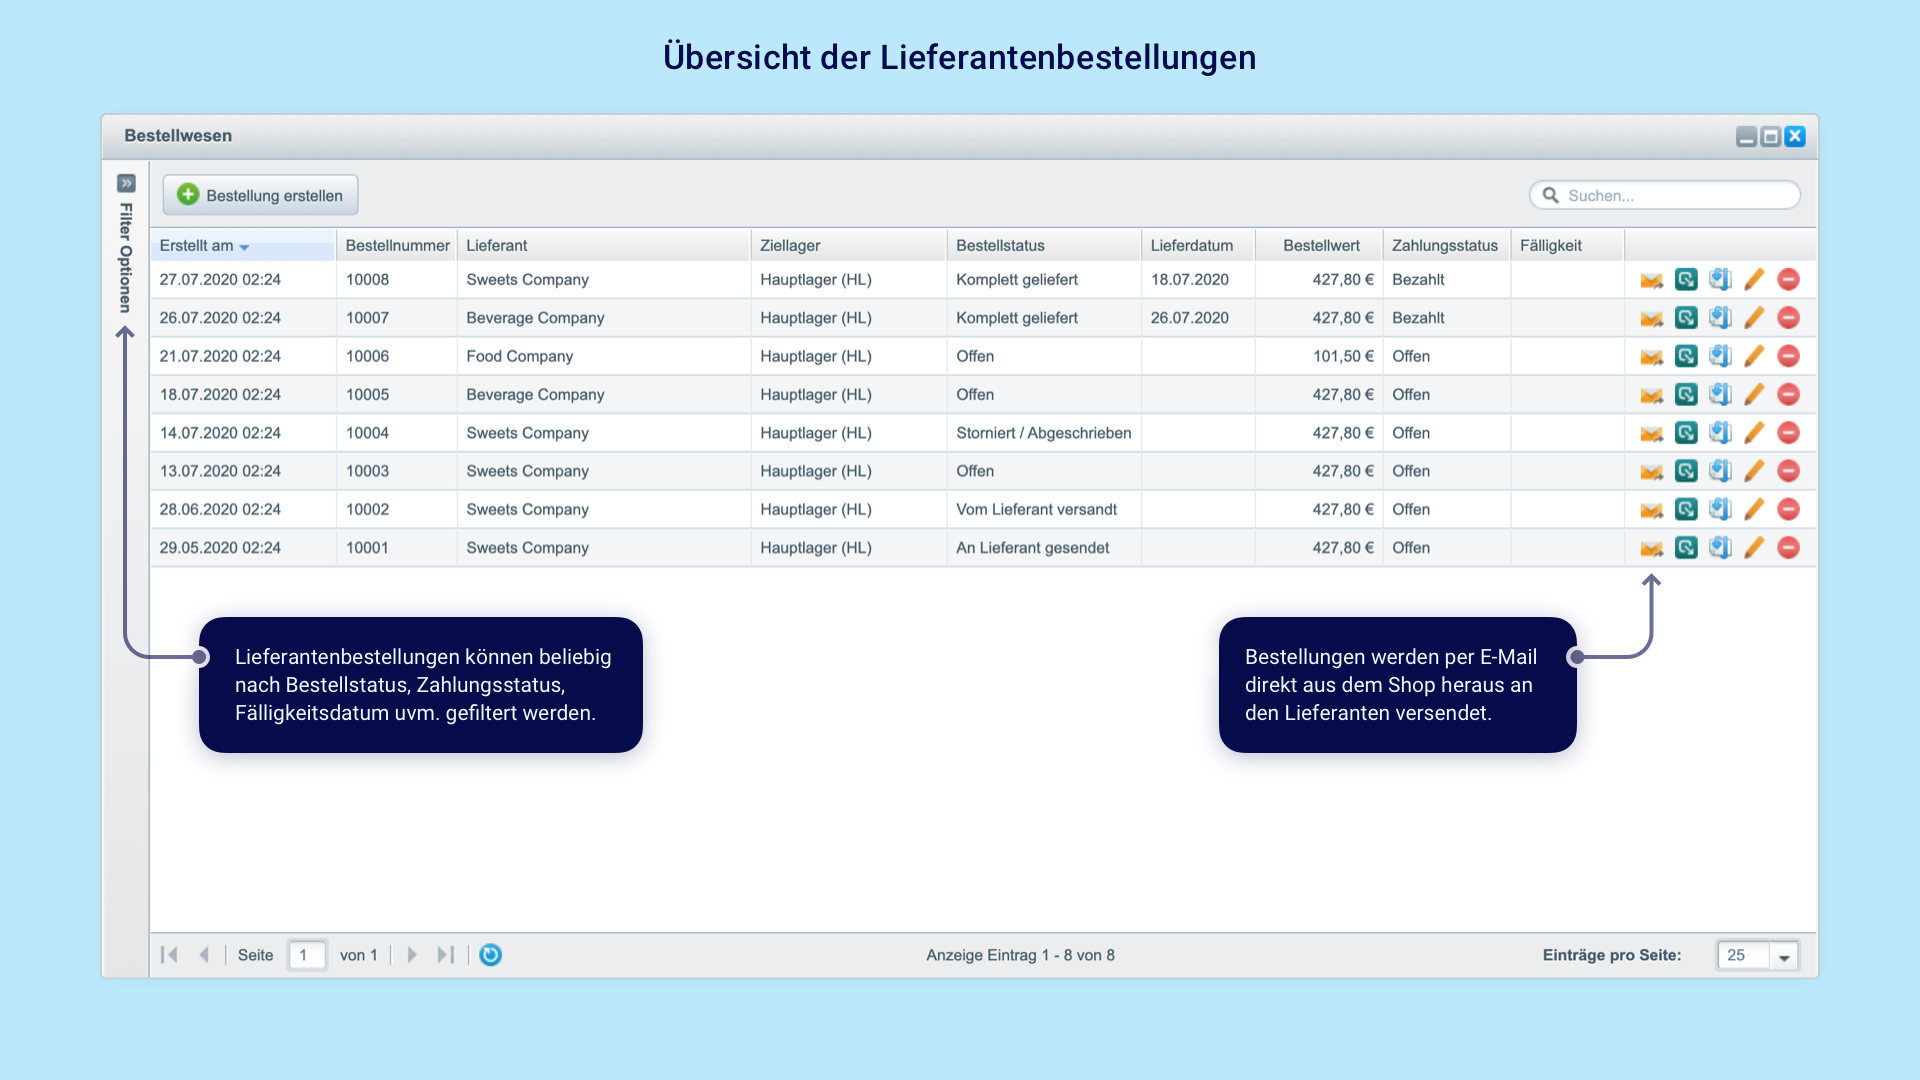Select order number 10004 cell

click(x=397, y=433)
